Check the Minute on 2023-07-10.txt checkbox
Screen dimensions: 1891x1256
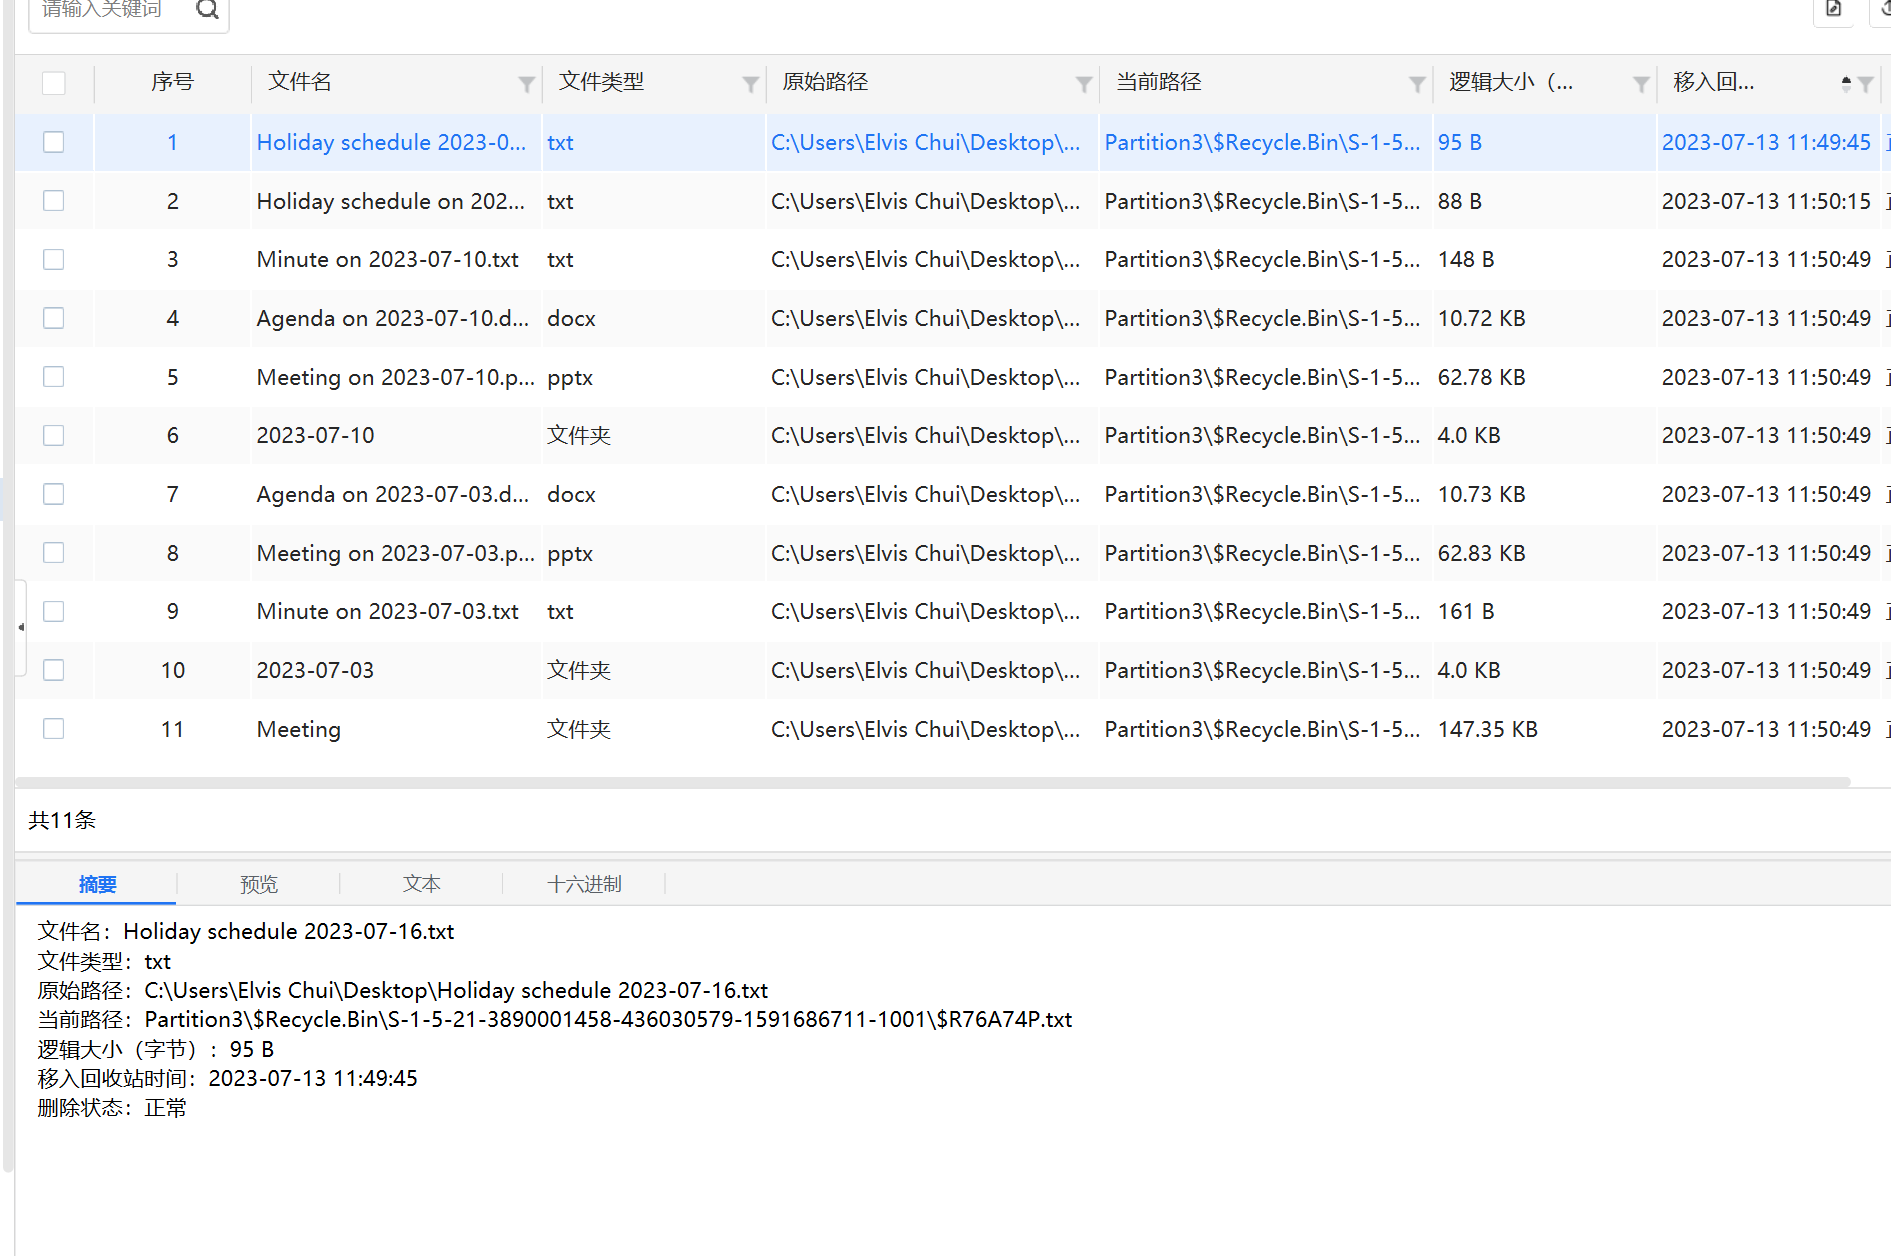point(54,259)
